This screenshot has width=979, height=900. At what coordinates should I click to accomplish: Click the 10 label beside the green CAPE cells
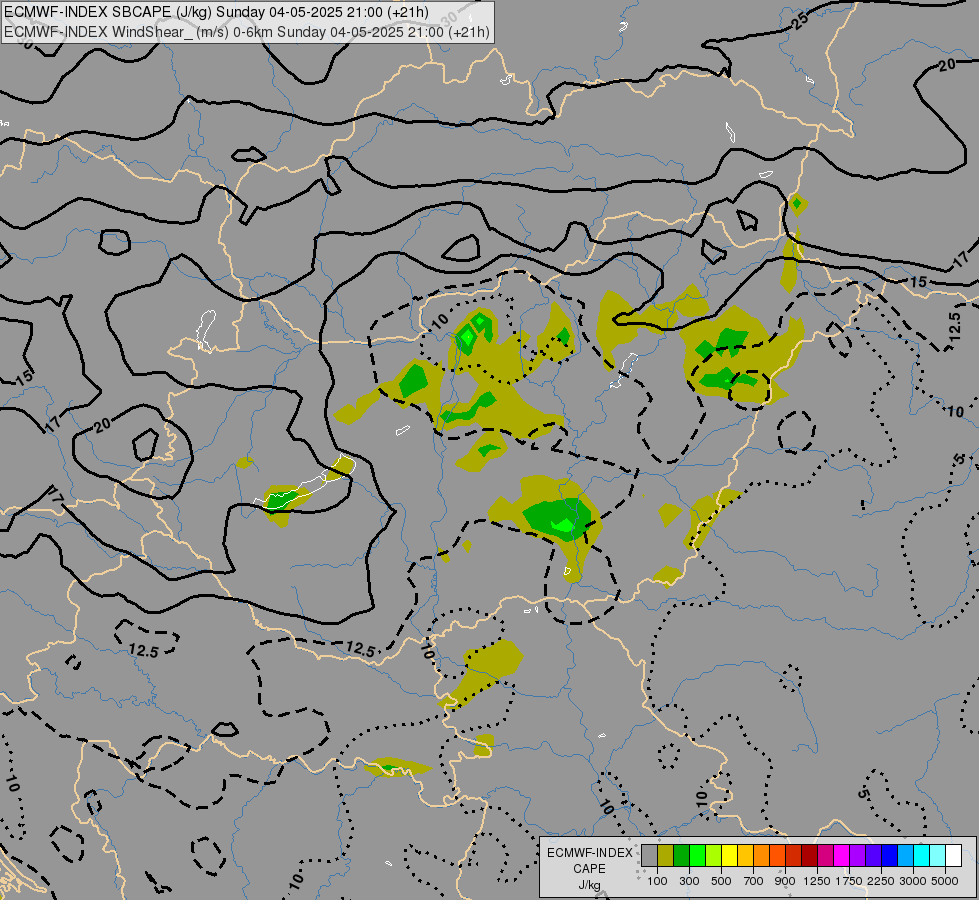click(440, 322)
